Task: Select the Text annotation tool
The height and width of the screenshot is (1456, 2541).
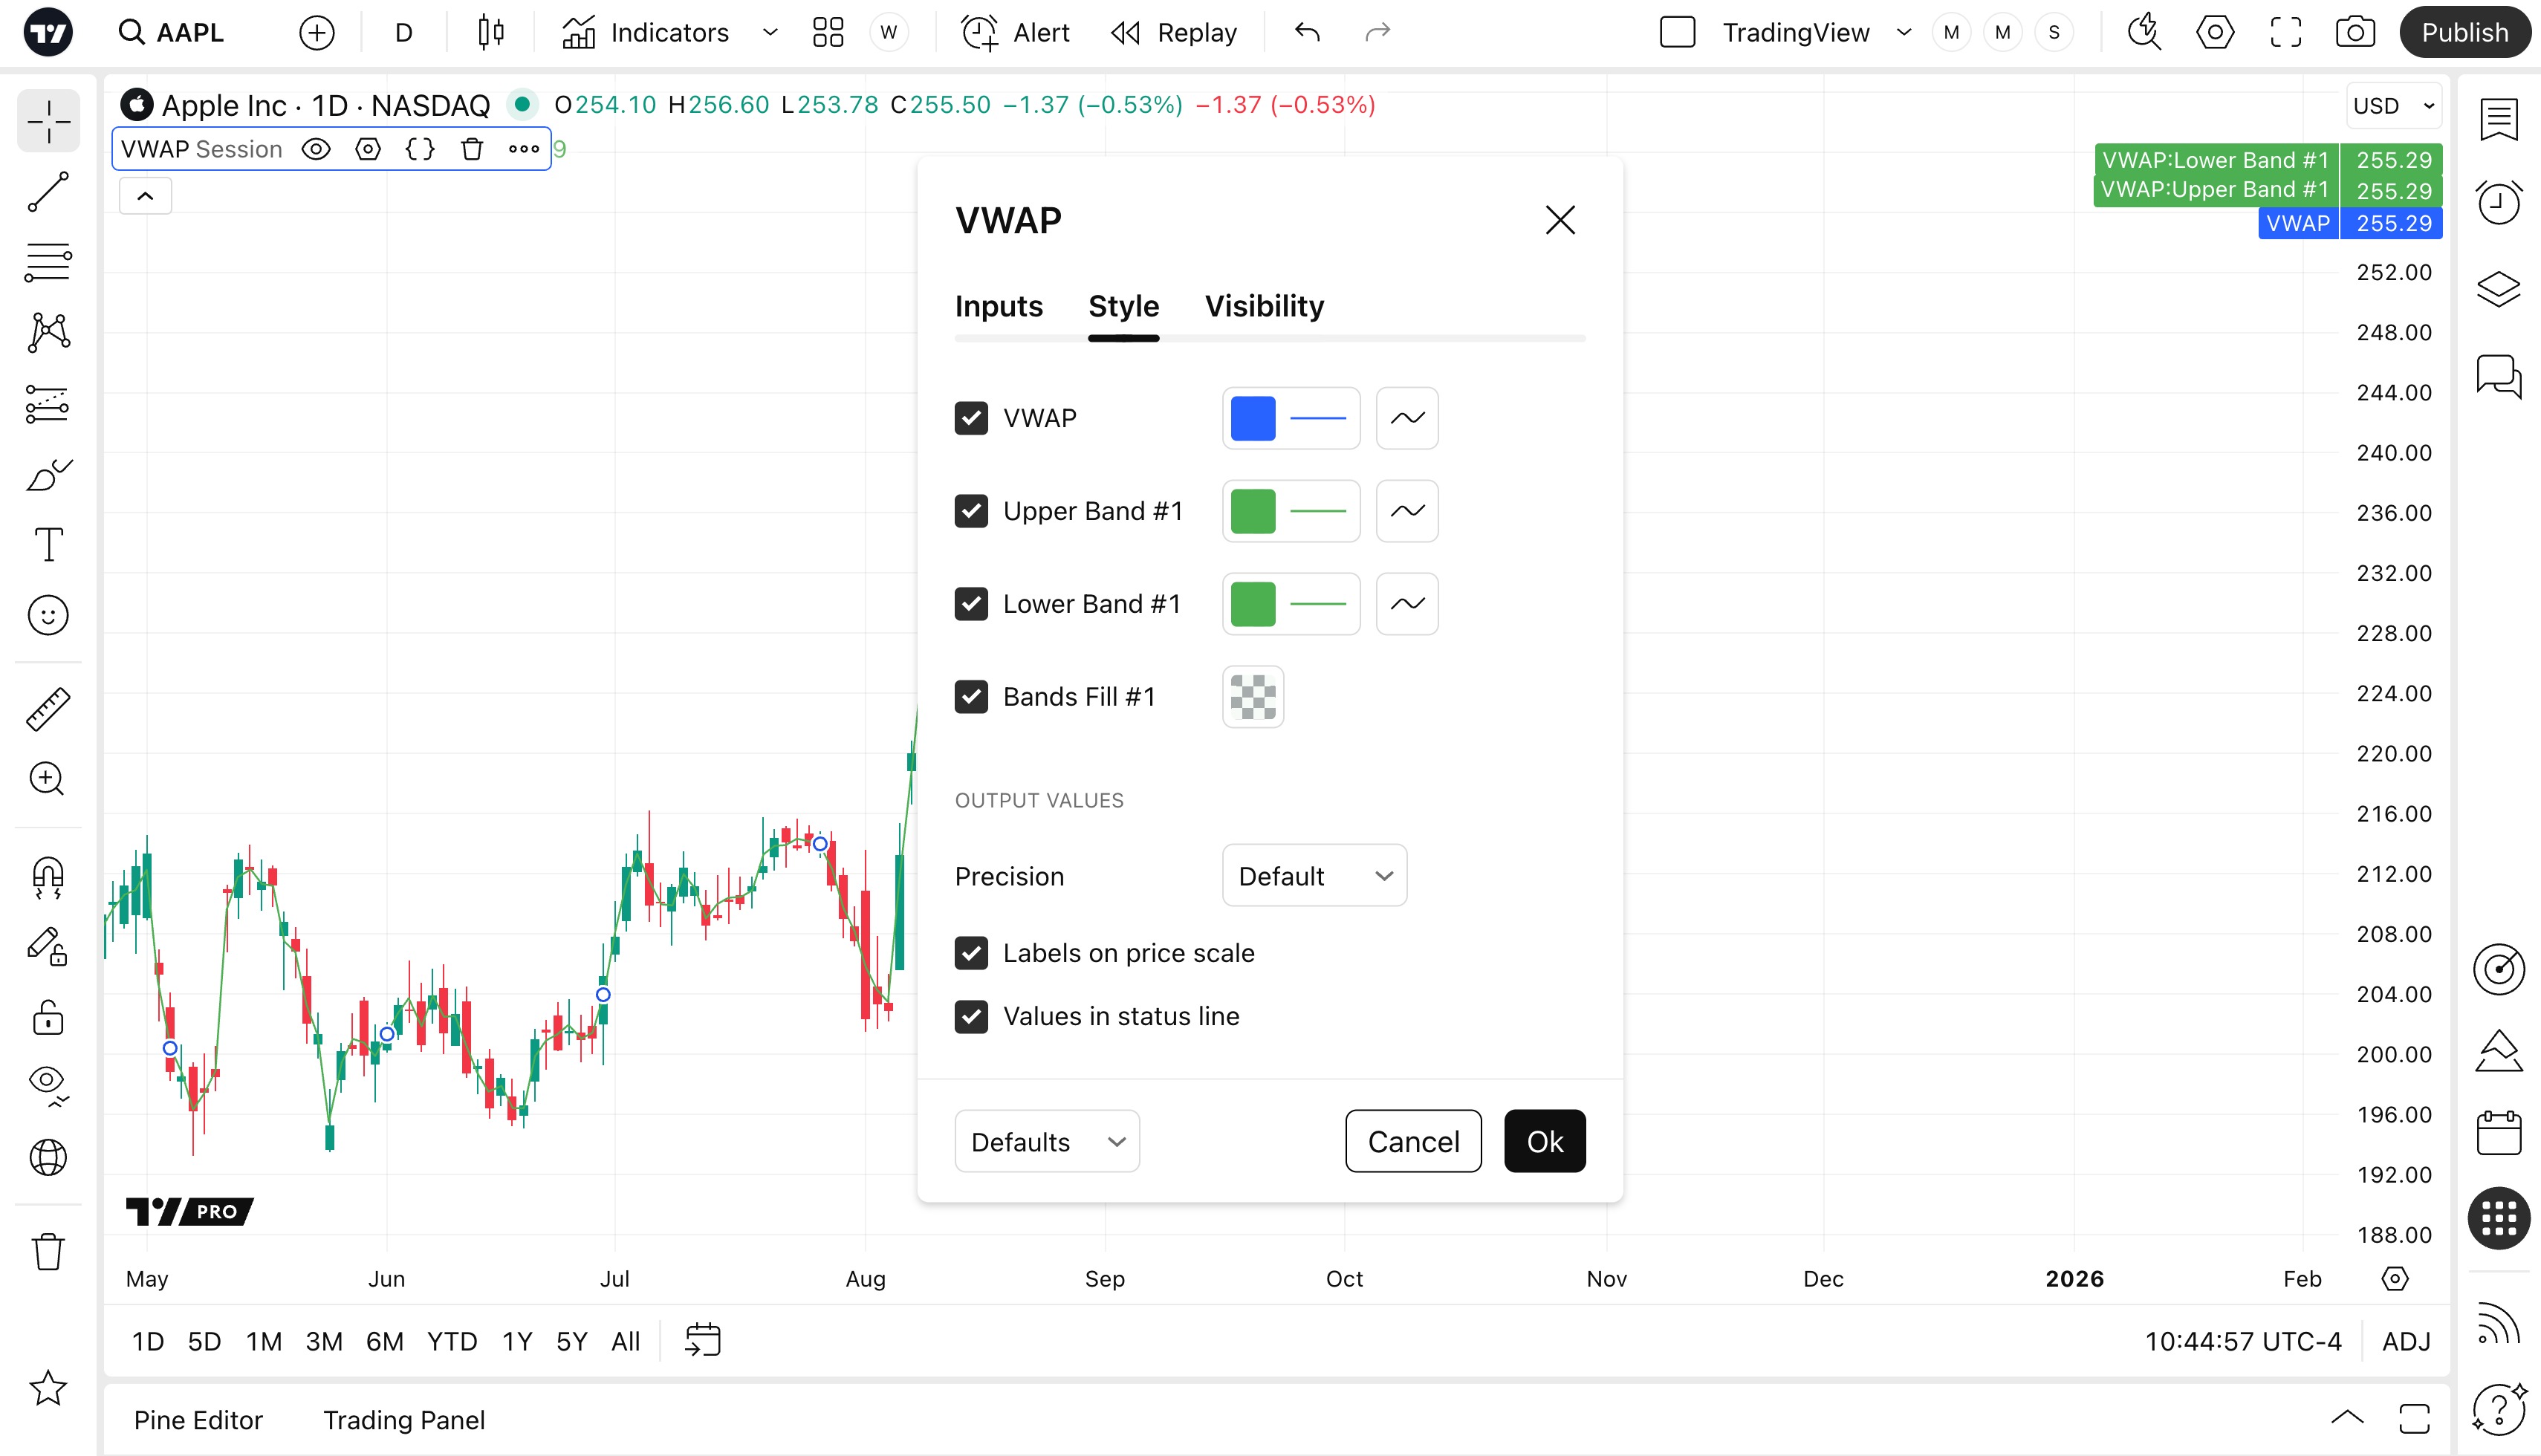Action: coord(48,545)
